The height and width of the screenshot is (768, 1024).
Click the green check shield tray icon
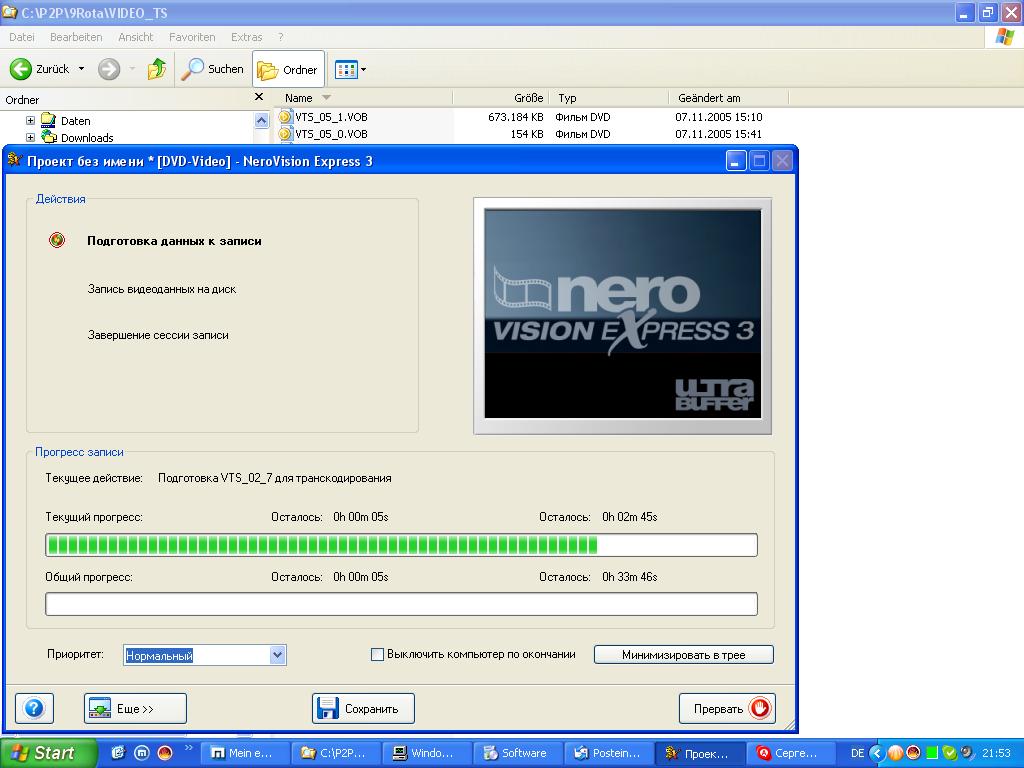click(949, 753)
